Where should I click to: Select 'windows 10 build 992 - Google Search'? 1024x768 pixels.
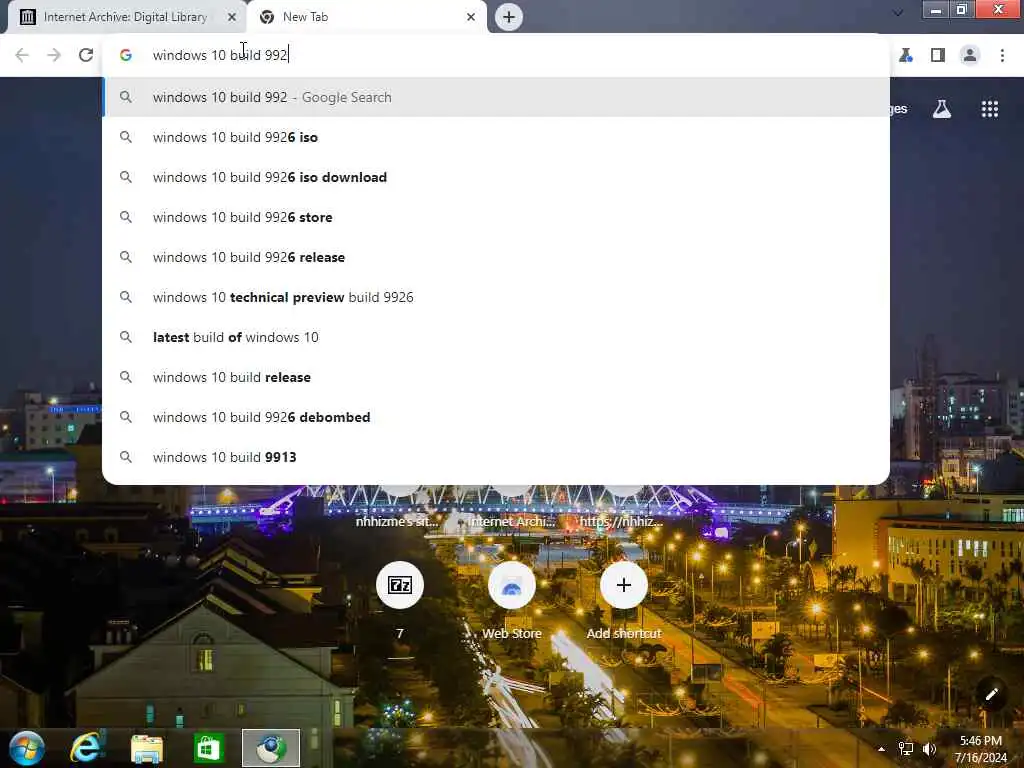point(496,97)
